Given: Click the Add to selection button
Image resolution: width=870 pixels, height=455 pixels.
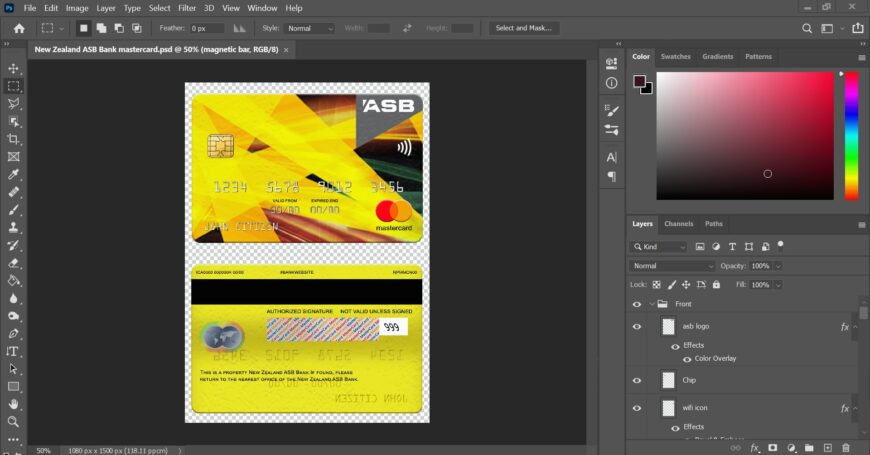Looking at the screenshot, I should pos(101,28).
